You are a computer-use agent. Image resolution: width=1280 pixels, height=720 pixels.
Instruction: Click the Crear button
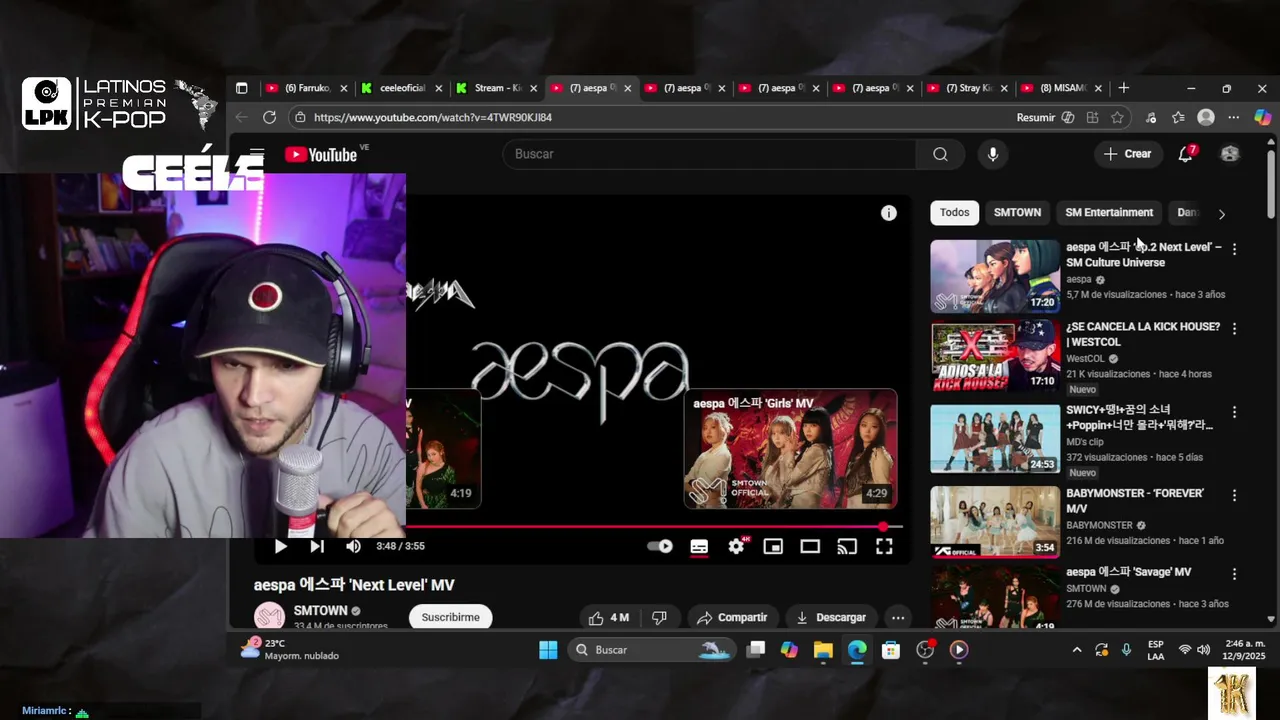pos(1128,154)
